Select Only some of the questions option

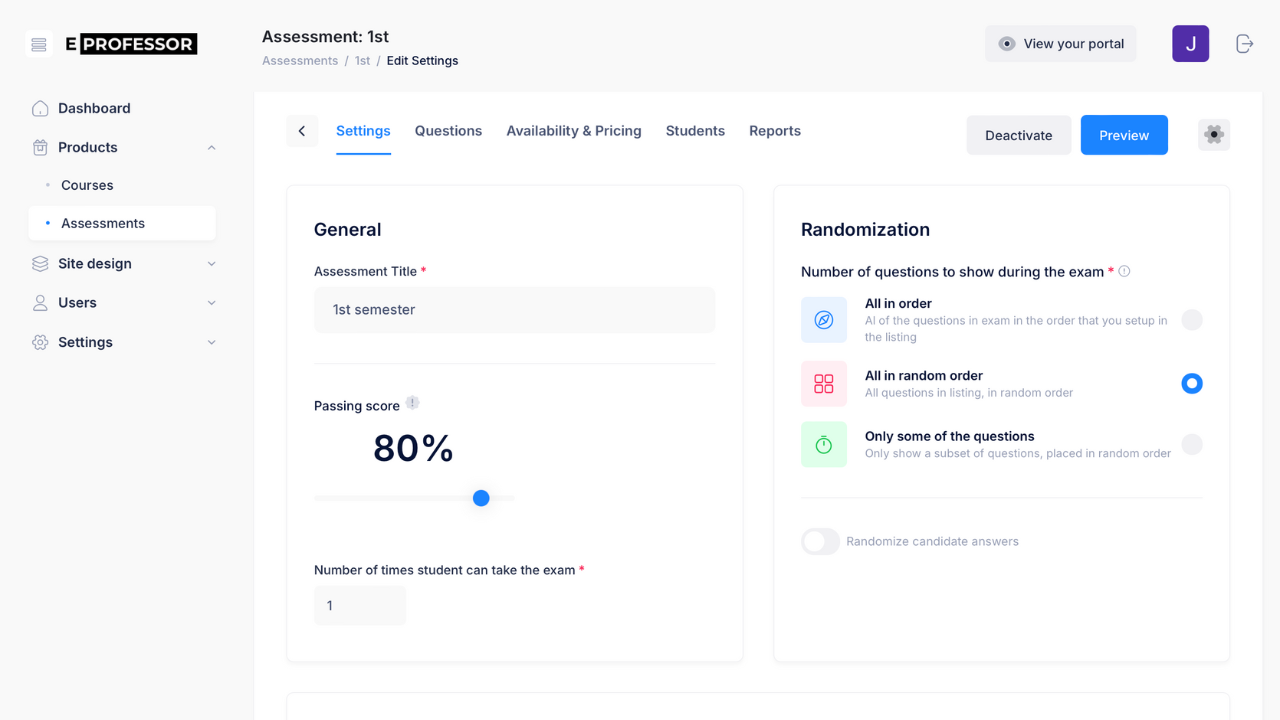(x=1191, y=444)
